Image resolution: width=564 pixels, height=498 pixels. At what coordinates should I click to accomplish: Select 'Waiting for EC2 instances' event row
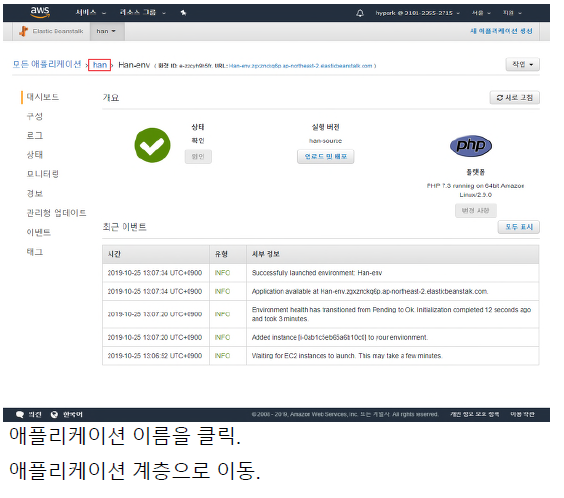[x=320, y=356]
